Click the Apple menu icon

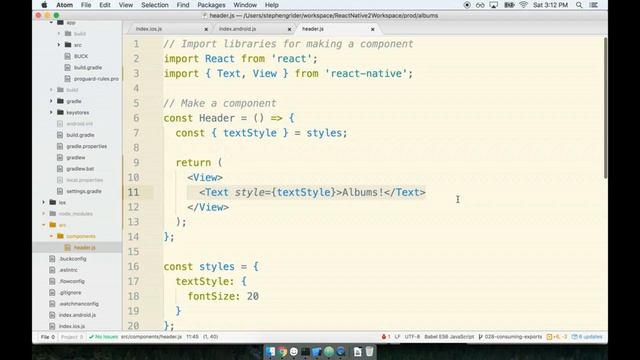tap(44, 5)
